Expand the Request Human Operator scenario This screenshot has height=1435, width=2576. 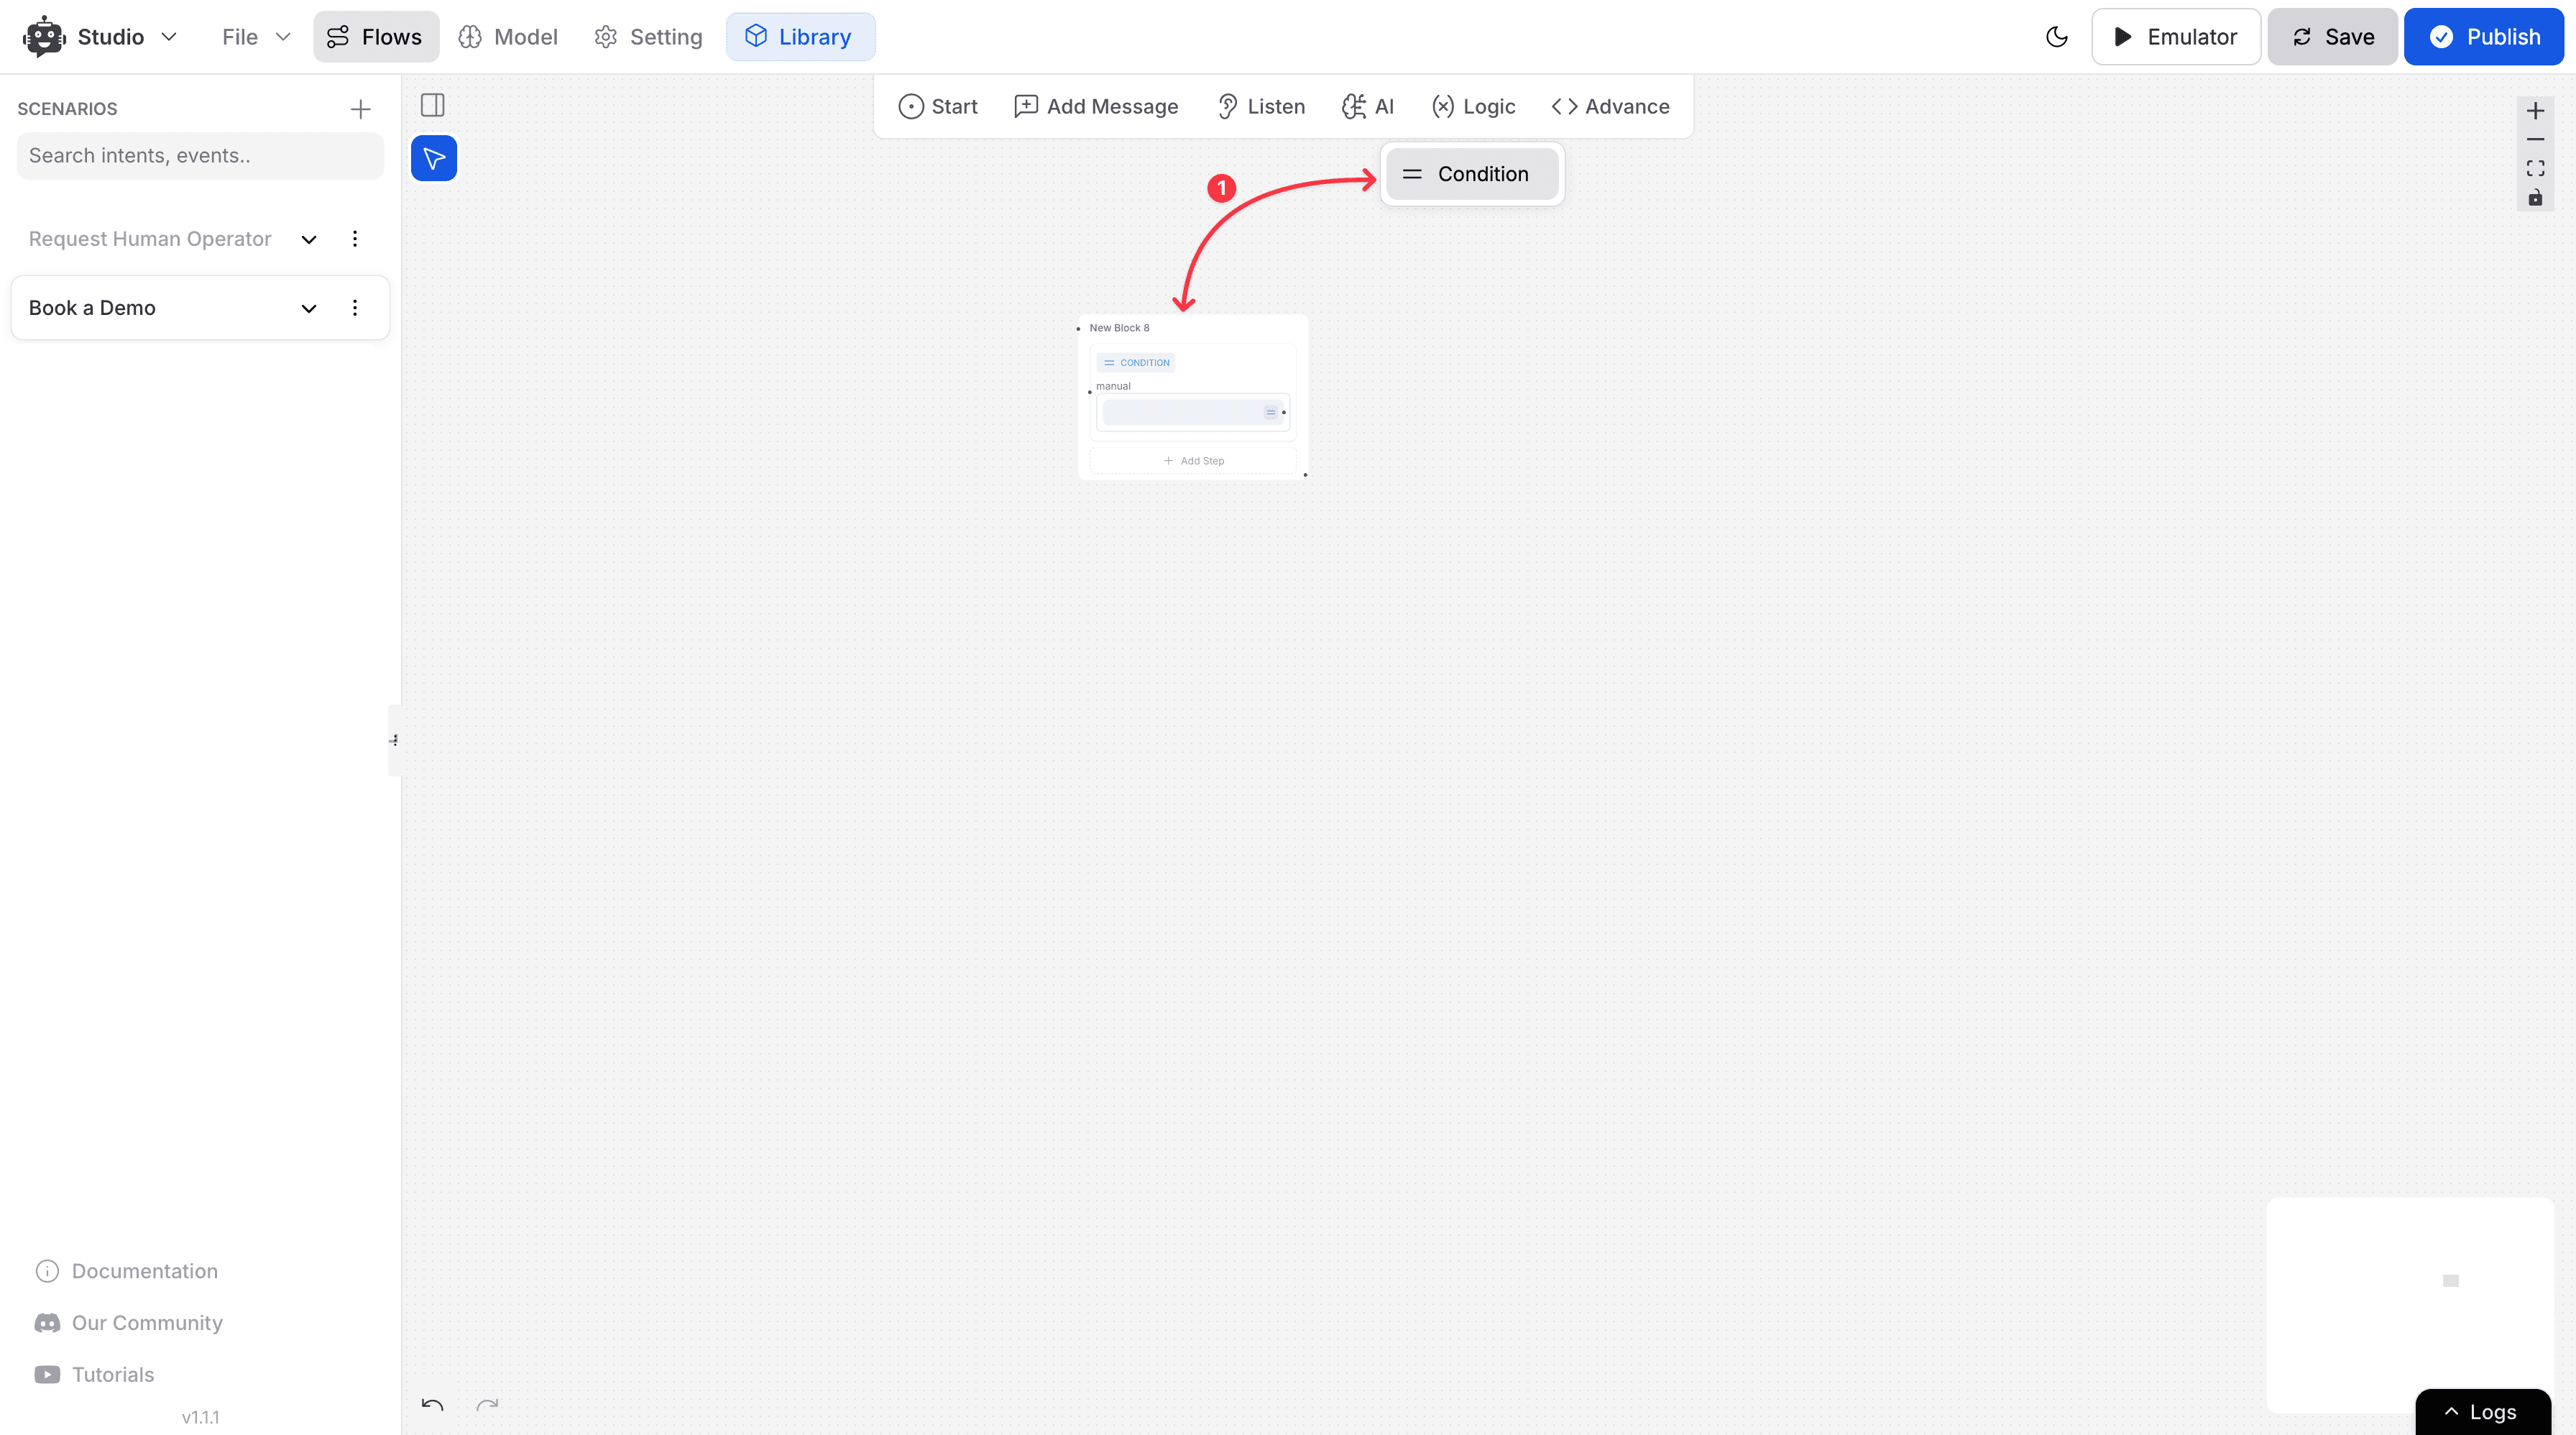[309, 239]
